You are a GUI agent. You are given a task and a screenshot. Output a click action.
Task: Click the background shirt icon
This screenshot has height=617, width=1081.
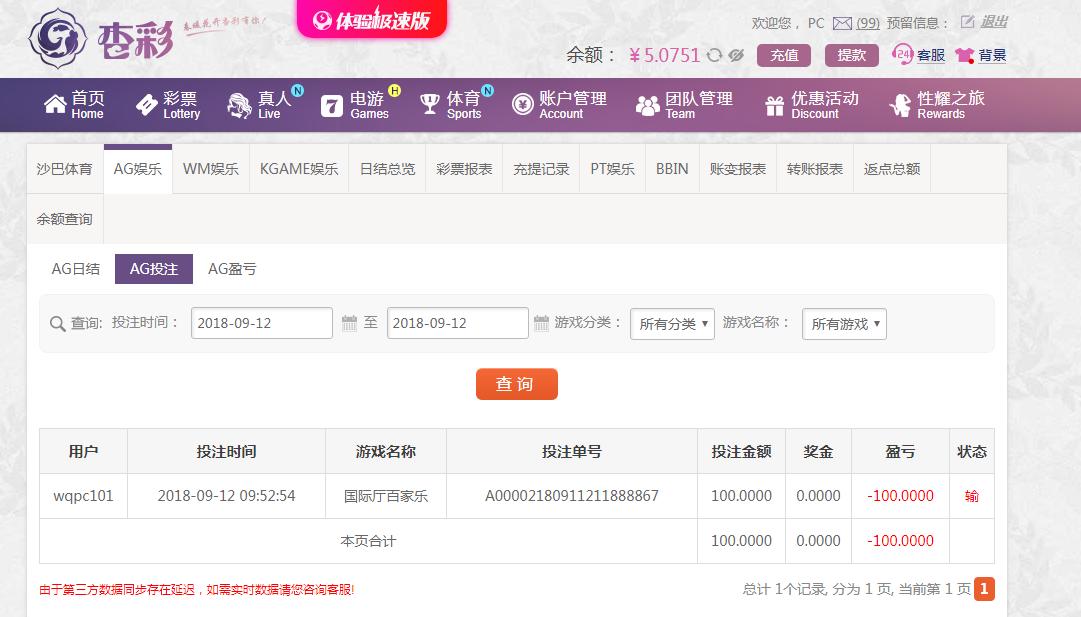[964, 55]
